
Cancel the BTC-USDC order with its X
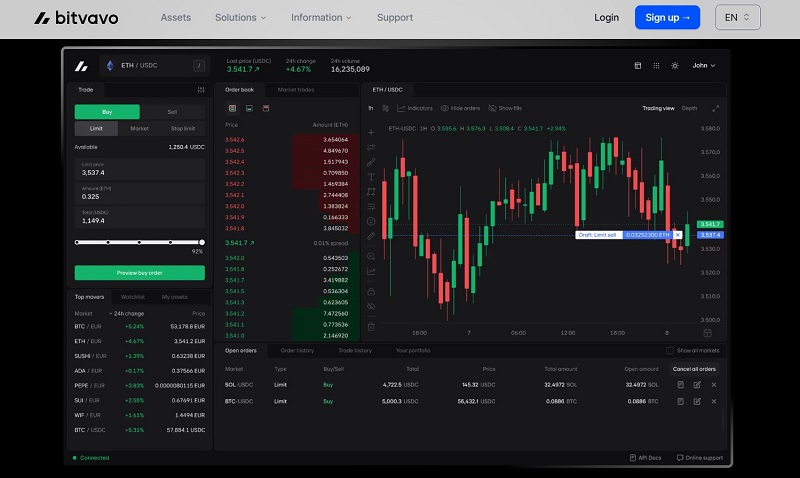point(714,401)
